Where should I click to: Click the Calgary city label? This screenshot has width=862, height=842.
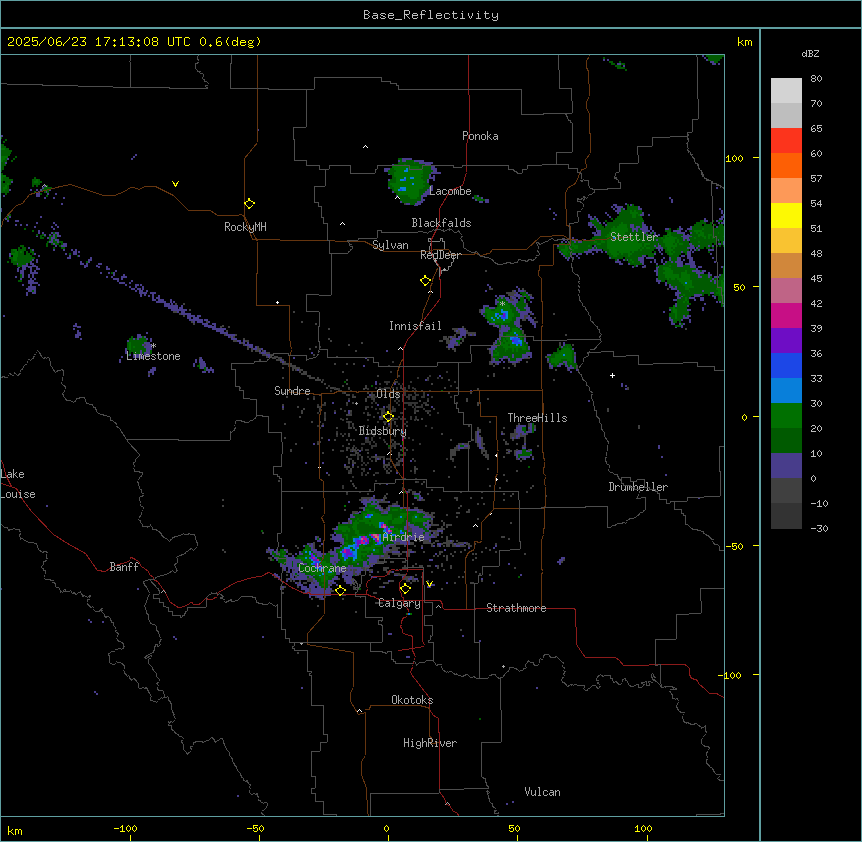[400, 603]
